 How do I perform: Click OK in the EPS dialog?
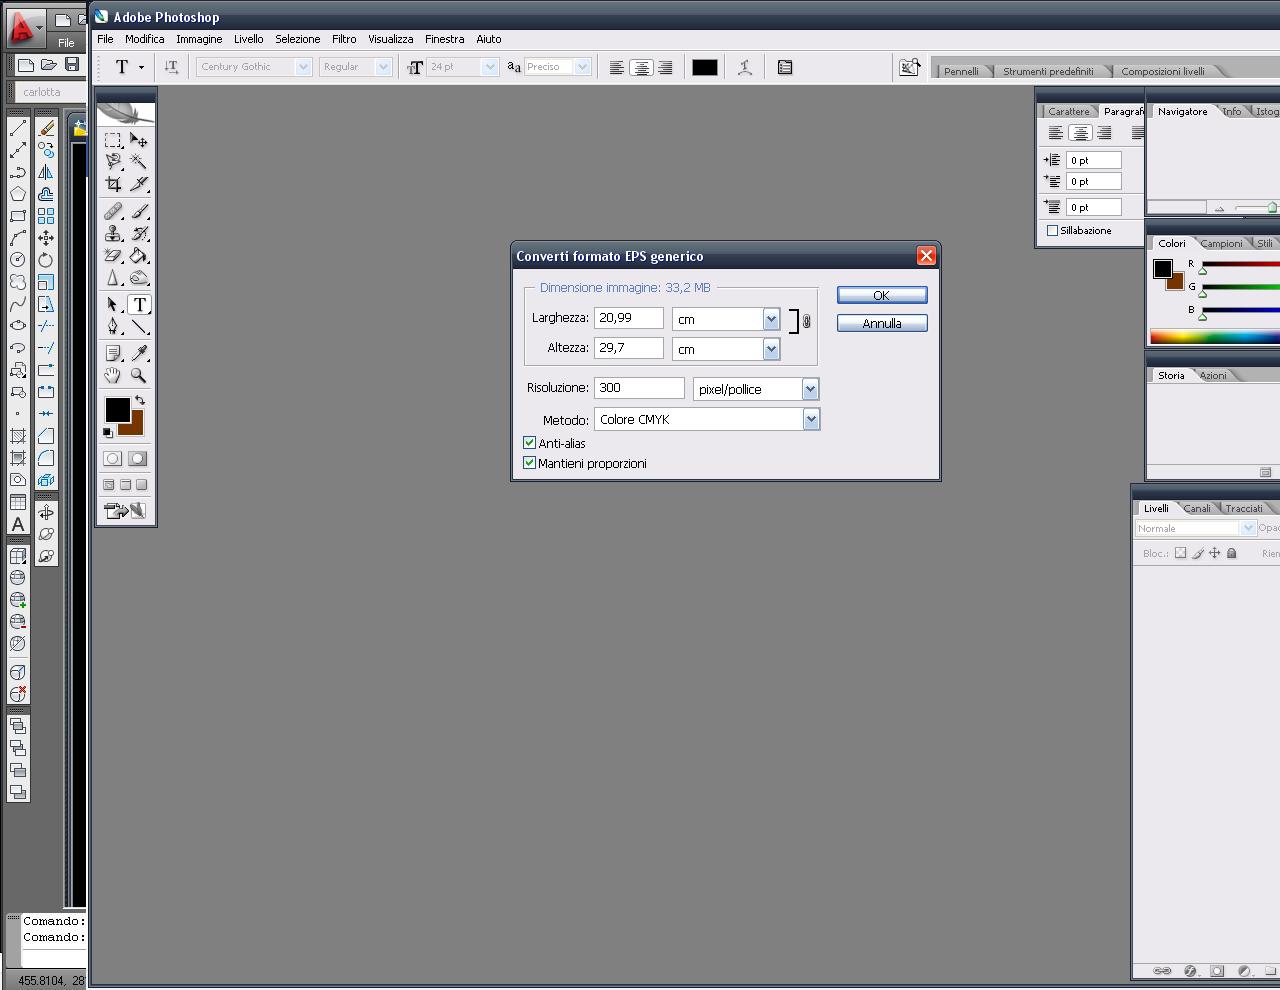tap(882, 295)
